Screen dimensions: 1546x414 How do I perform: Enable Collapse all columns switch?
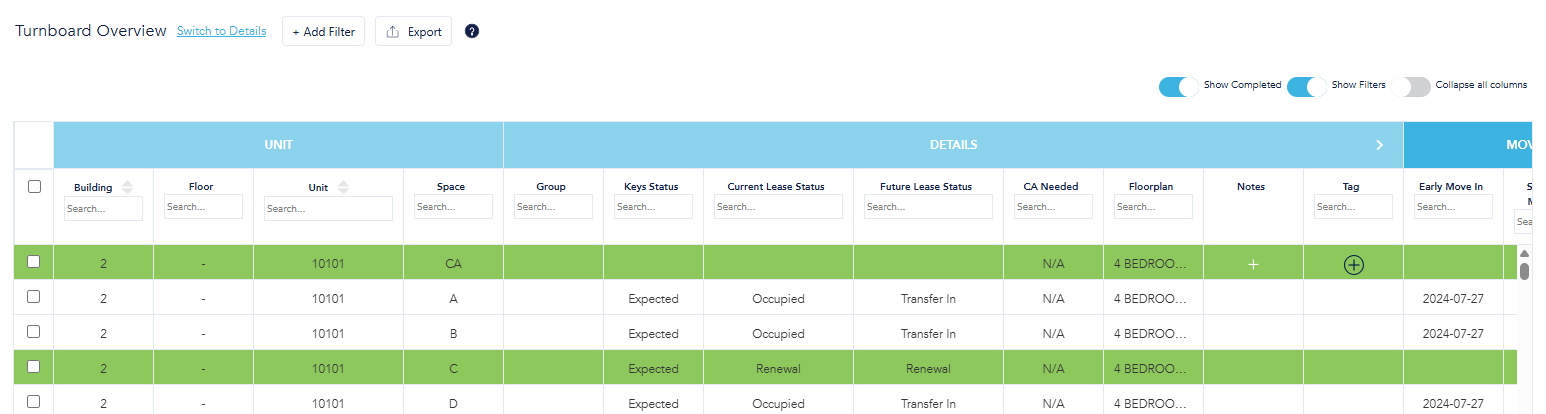1410,86
